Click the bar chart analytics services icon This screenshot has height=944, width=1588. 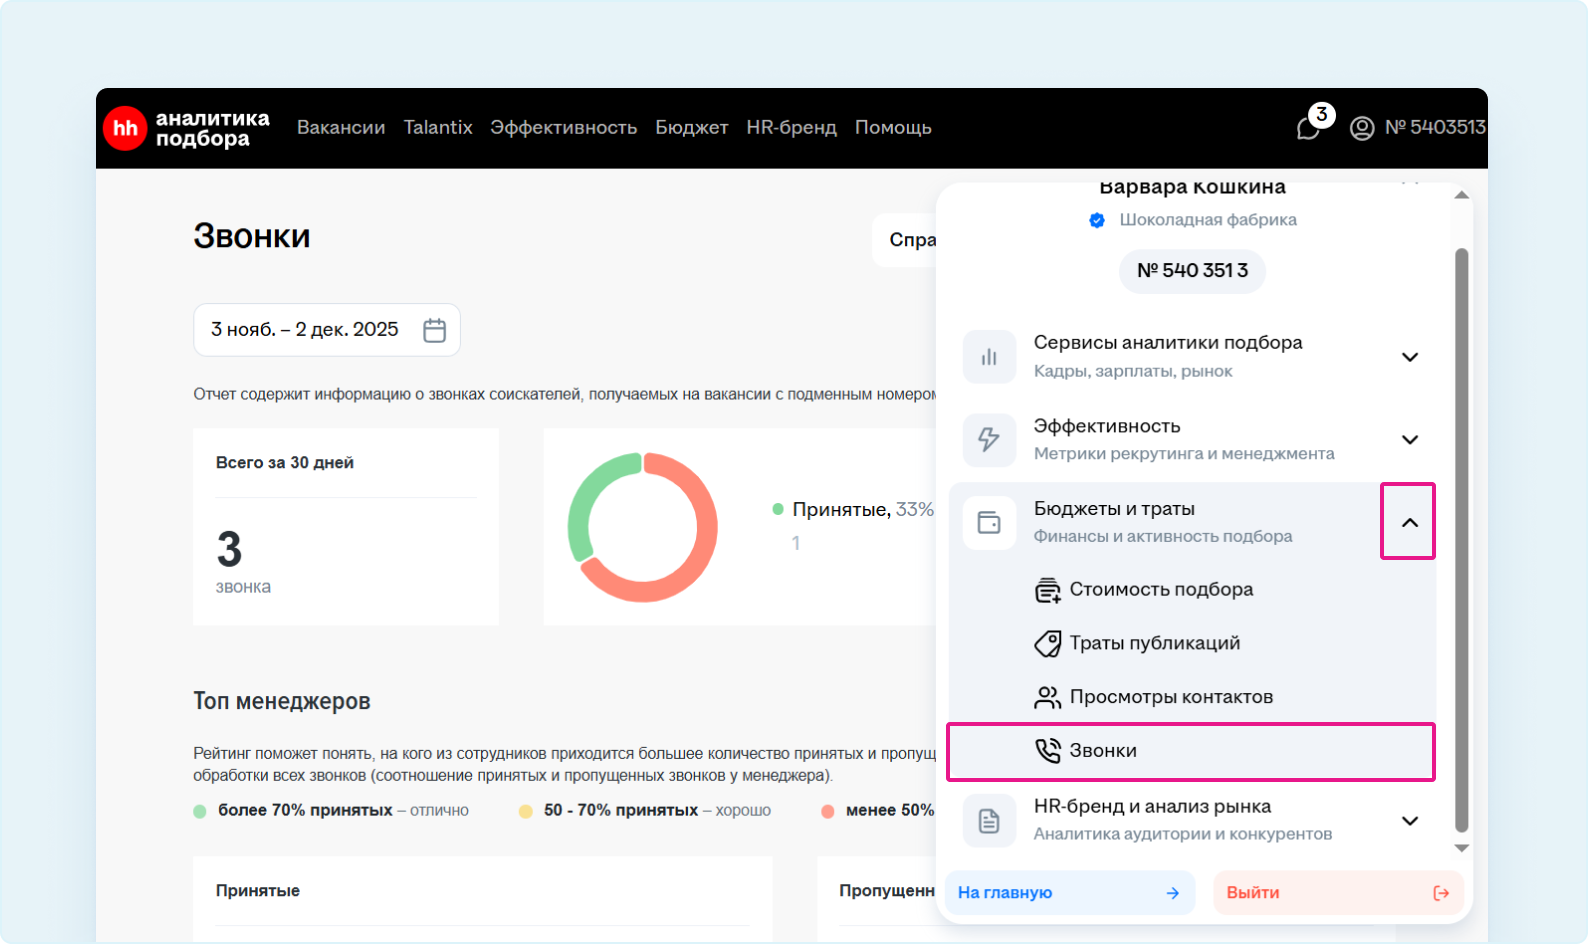point(989,357)
